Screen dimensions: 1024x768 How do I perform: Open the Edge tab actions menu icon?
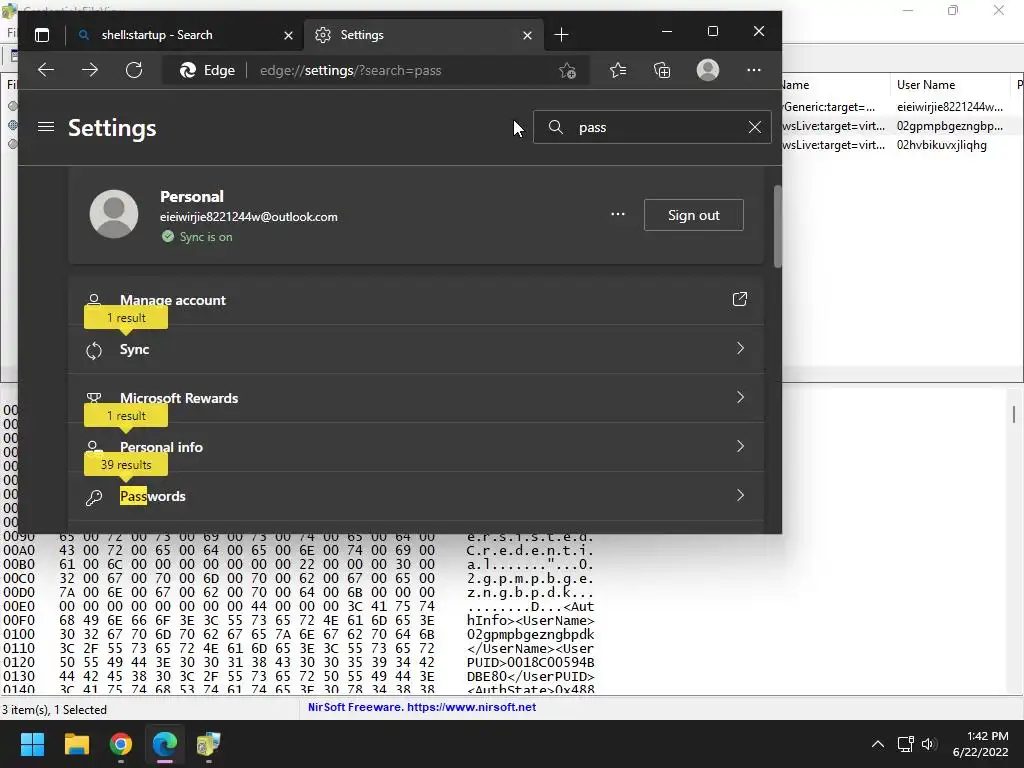tap(42, 35)
